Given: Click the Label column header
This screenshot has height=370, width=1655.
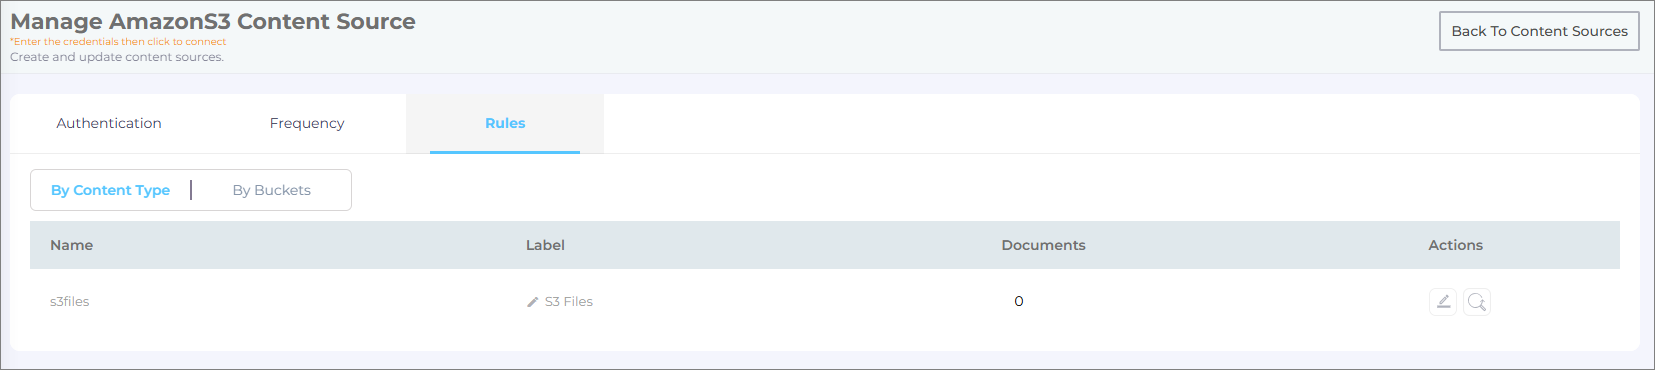Looking at the screenshot, I should (545, 245).
